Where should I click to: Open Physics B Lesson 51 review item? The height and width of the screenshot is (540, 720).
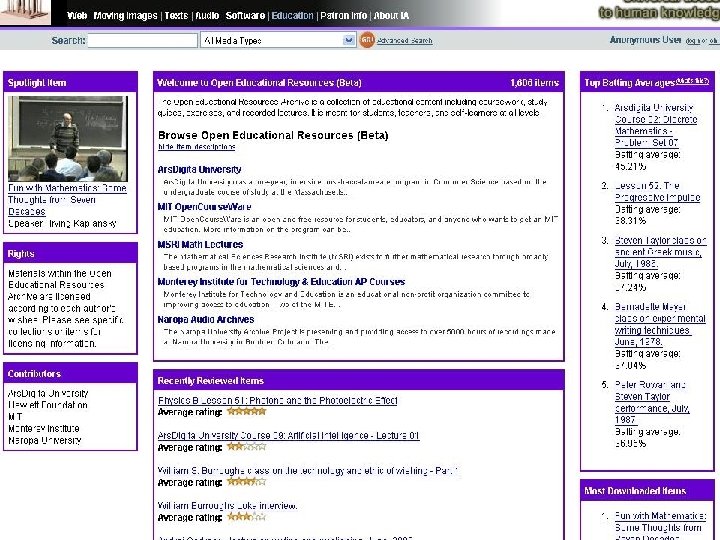click(277, 400)
